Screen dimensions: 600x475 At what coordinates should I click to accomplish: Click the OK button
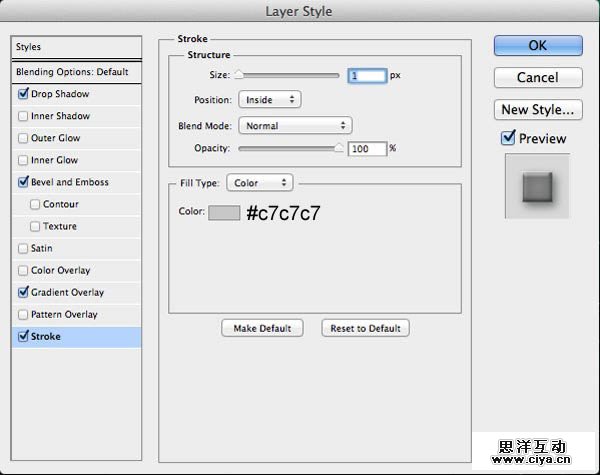(537, 45)
